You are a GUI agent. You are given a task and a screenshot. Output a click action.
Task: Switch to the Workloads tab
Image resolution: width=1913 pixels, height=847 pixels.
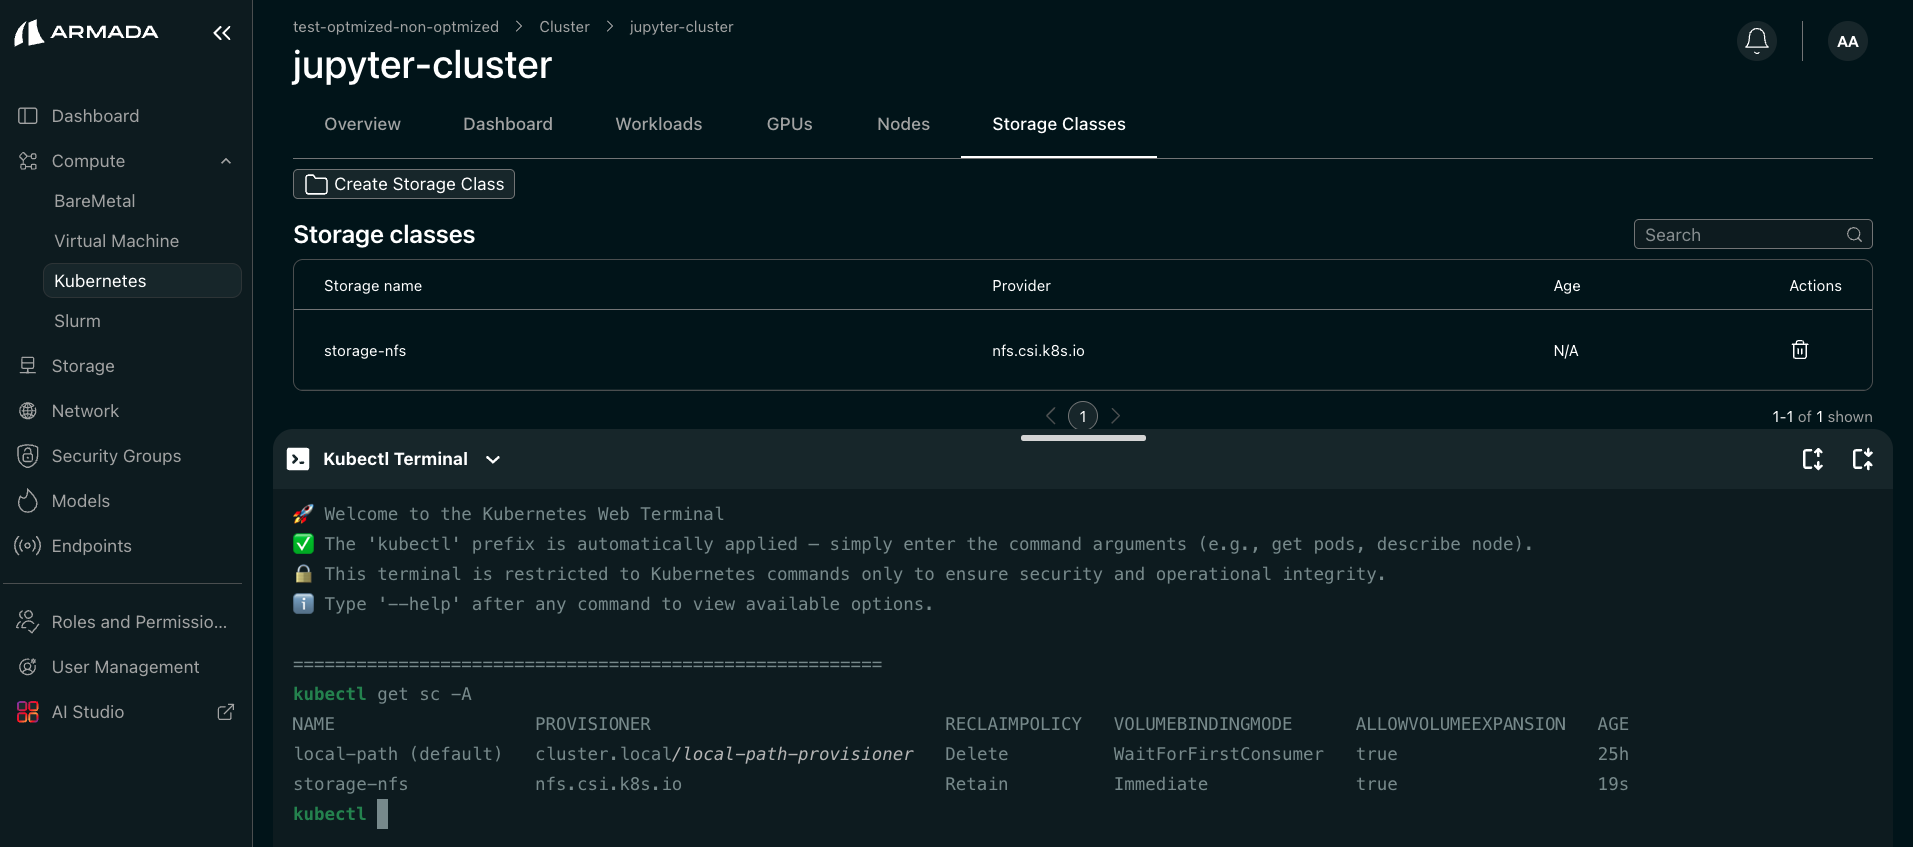[x=658, y=124]
